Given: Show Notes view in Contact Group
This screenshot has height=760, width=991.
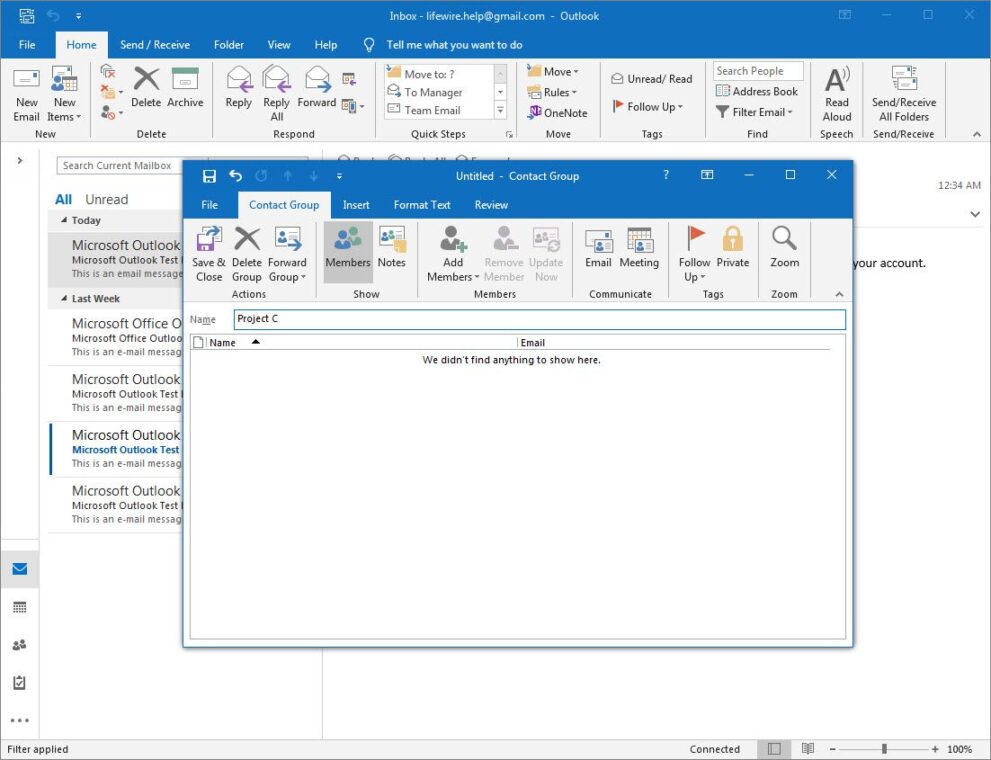Looking at the screenshot, I should [x=391, y=248].
